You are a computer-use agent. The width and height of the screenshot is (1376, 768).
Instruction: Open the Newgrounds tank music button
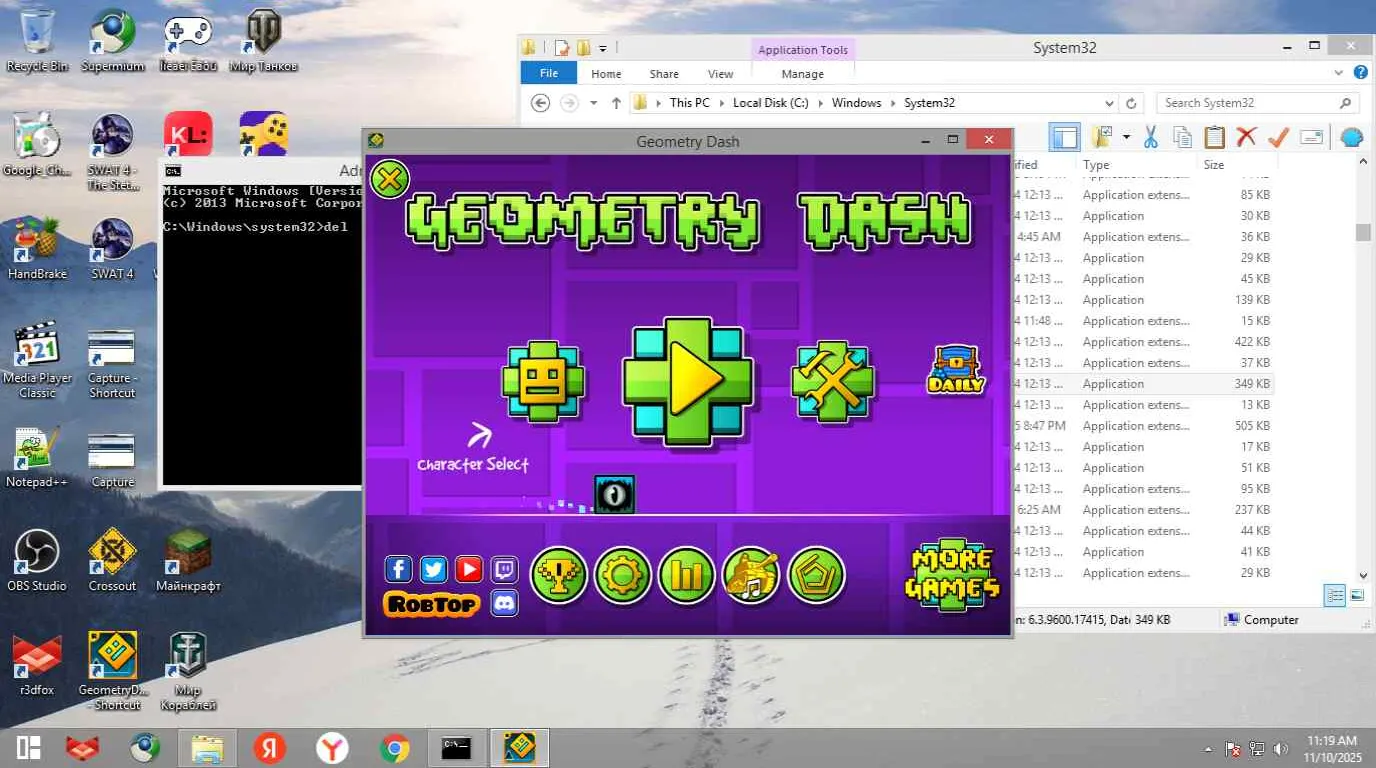(x=751, y=575)
